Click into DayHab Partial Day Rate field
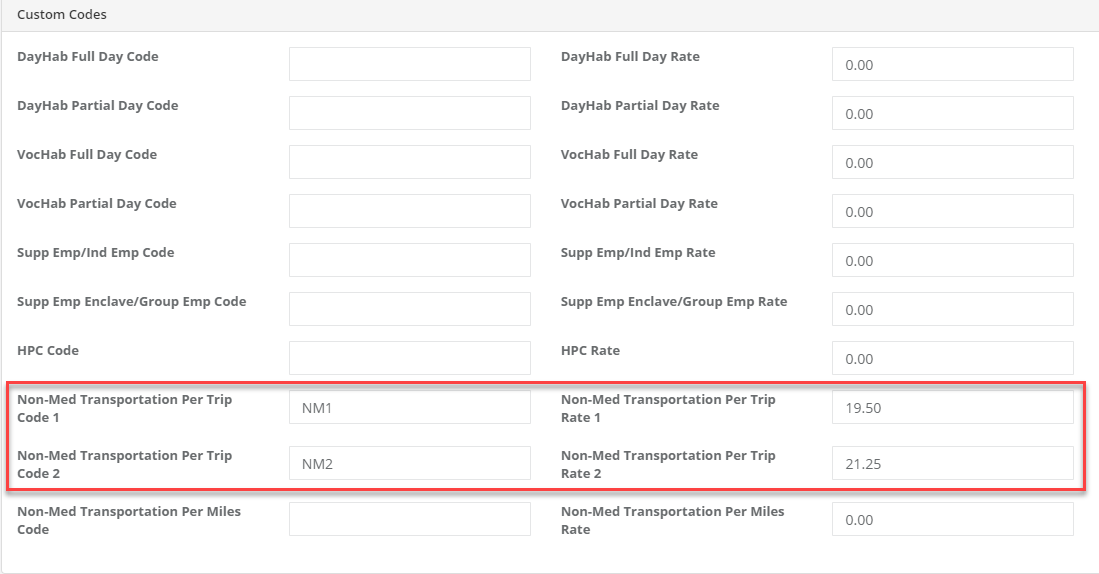1099x574 pixels. (952, 113)
